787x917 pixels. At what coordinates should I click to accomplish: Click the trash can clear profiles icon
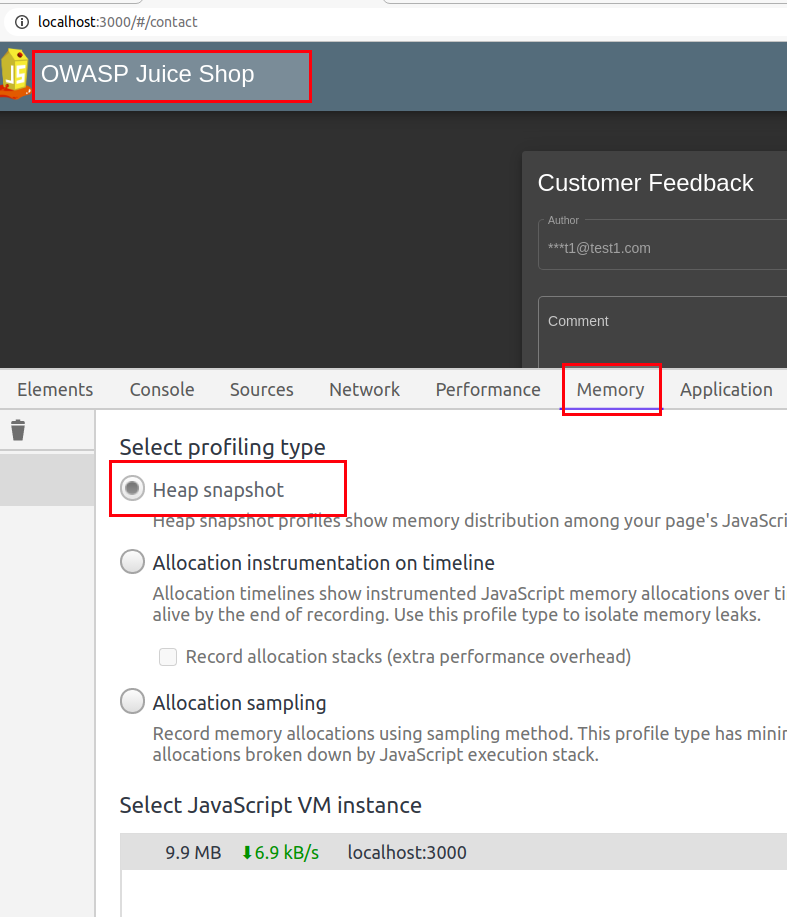[x=18, y=430]
